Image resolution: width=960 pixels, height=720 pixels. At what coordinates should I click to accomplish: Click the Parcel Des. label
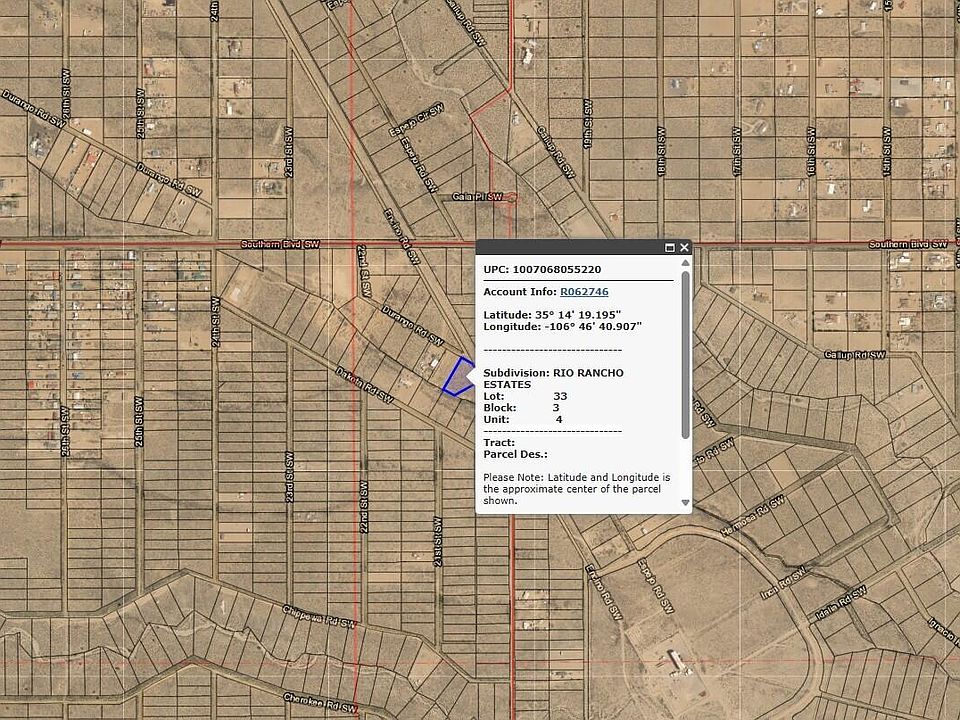[516, 454]
